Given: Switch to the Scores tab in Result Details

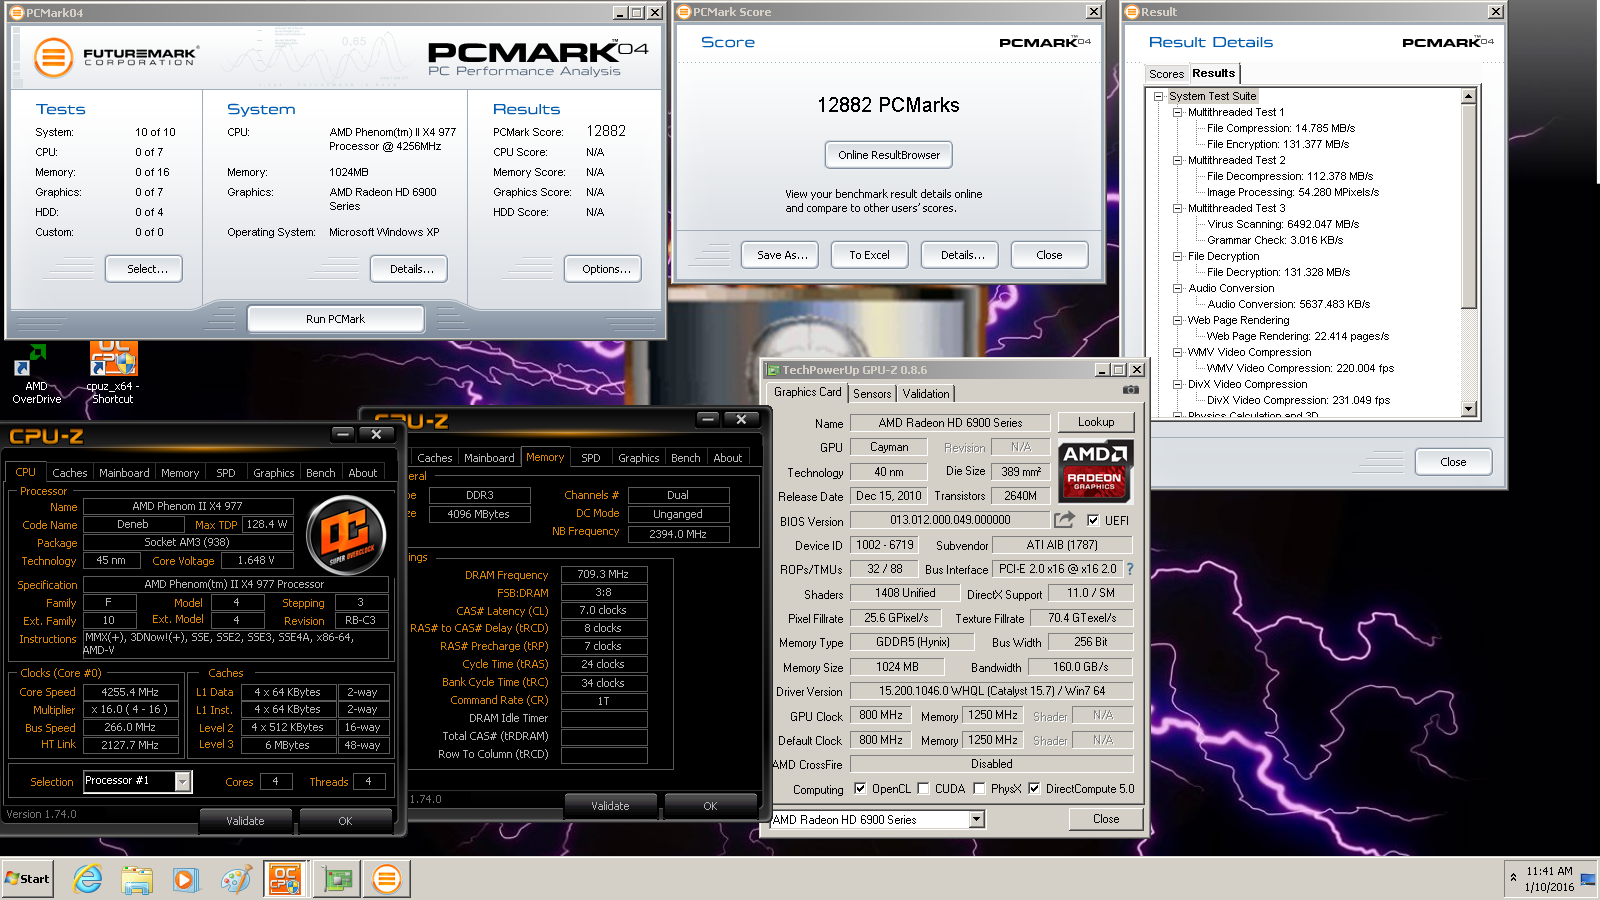Looking at the screenshot, I should [x=1166, y=74].
